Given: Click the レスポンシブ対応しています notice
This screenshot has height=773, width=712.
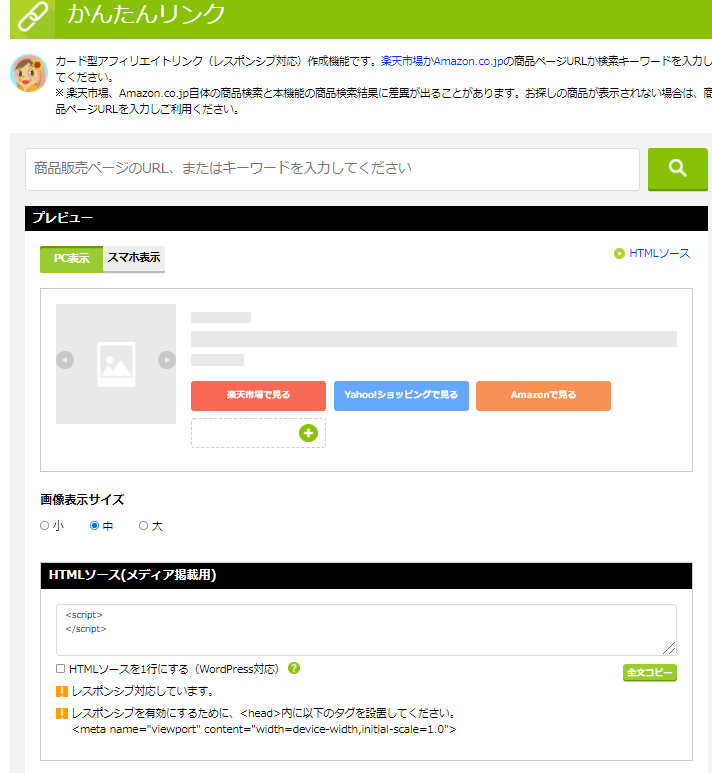Looking at the screenshot, I should [x=142, y=691].
